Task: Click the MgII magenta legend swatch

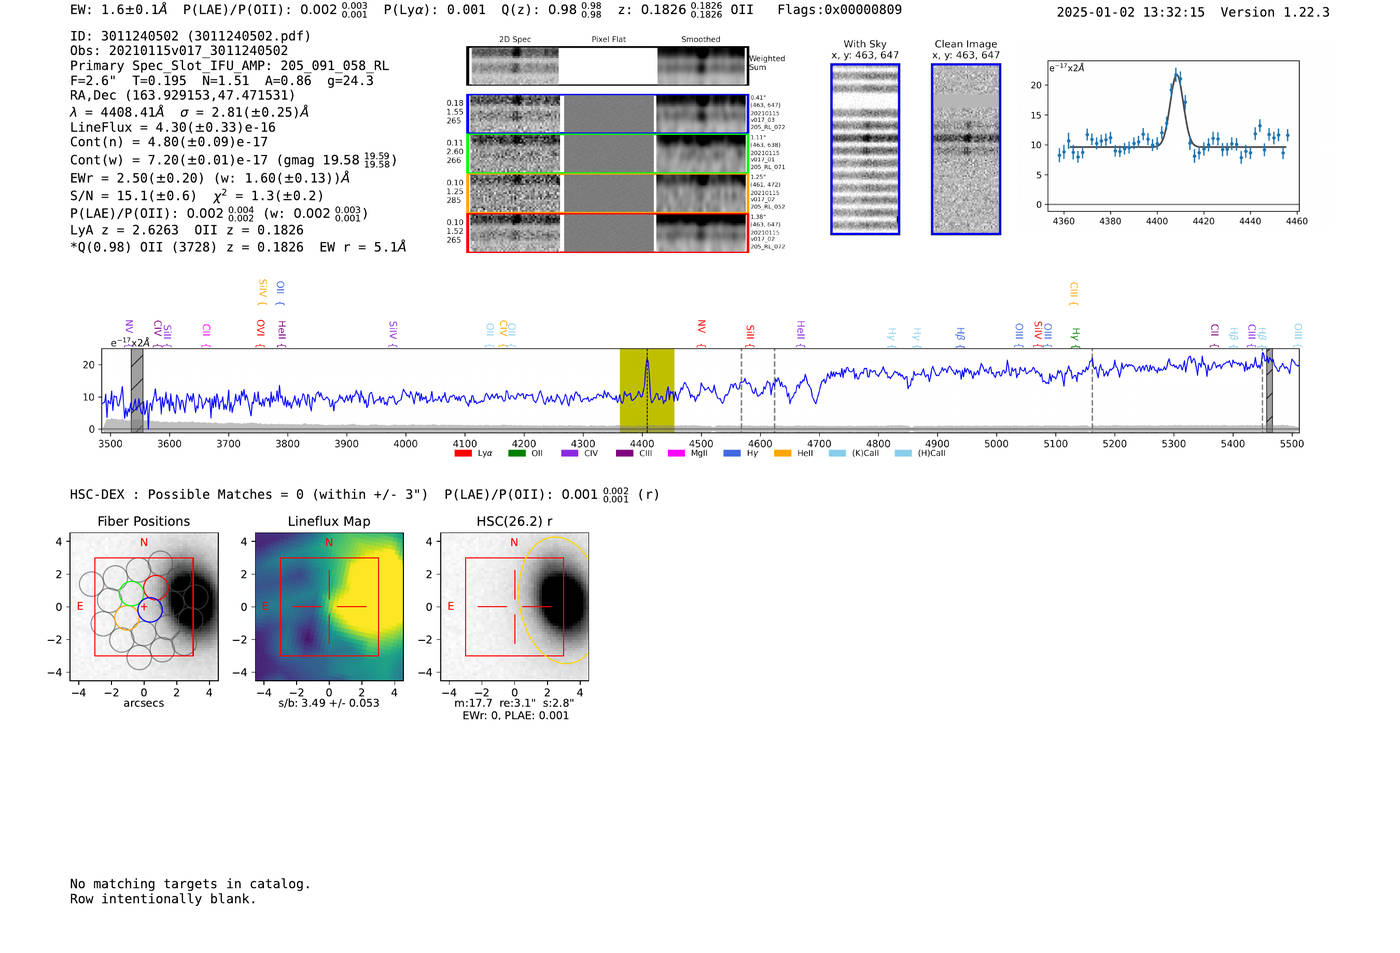Action: [x=677, y=453]
